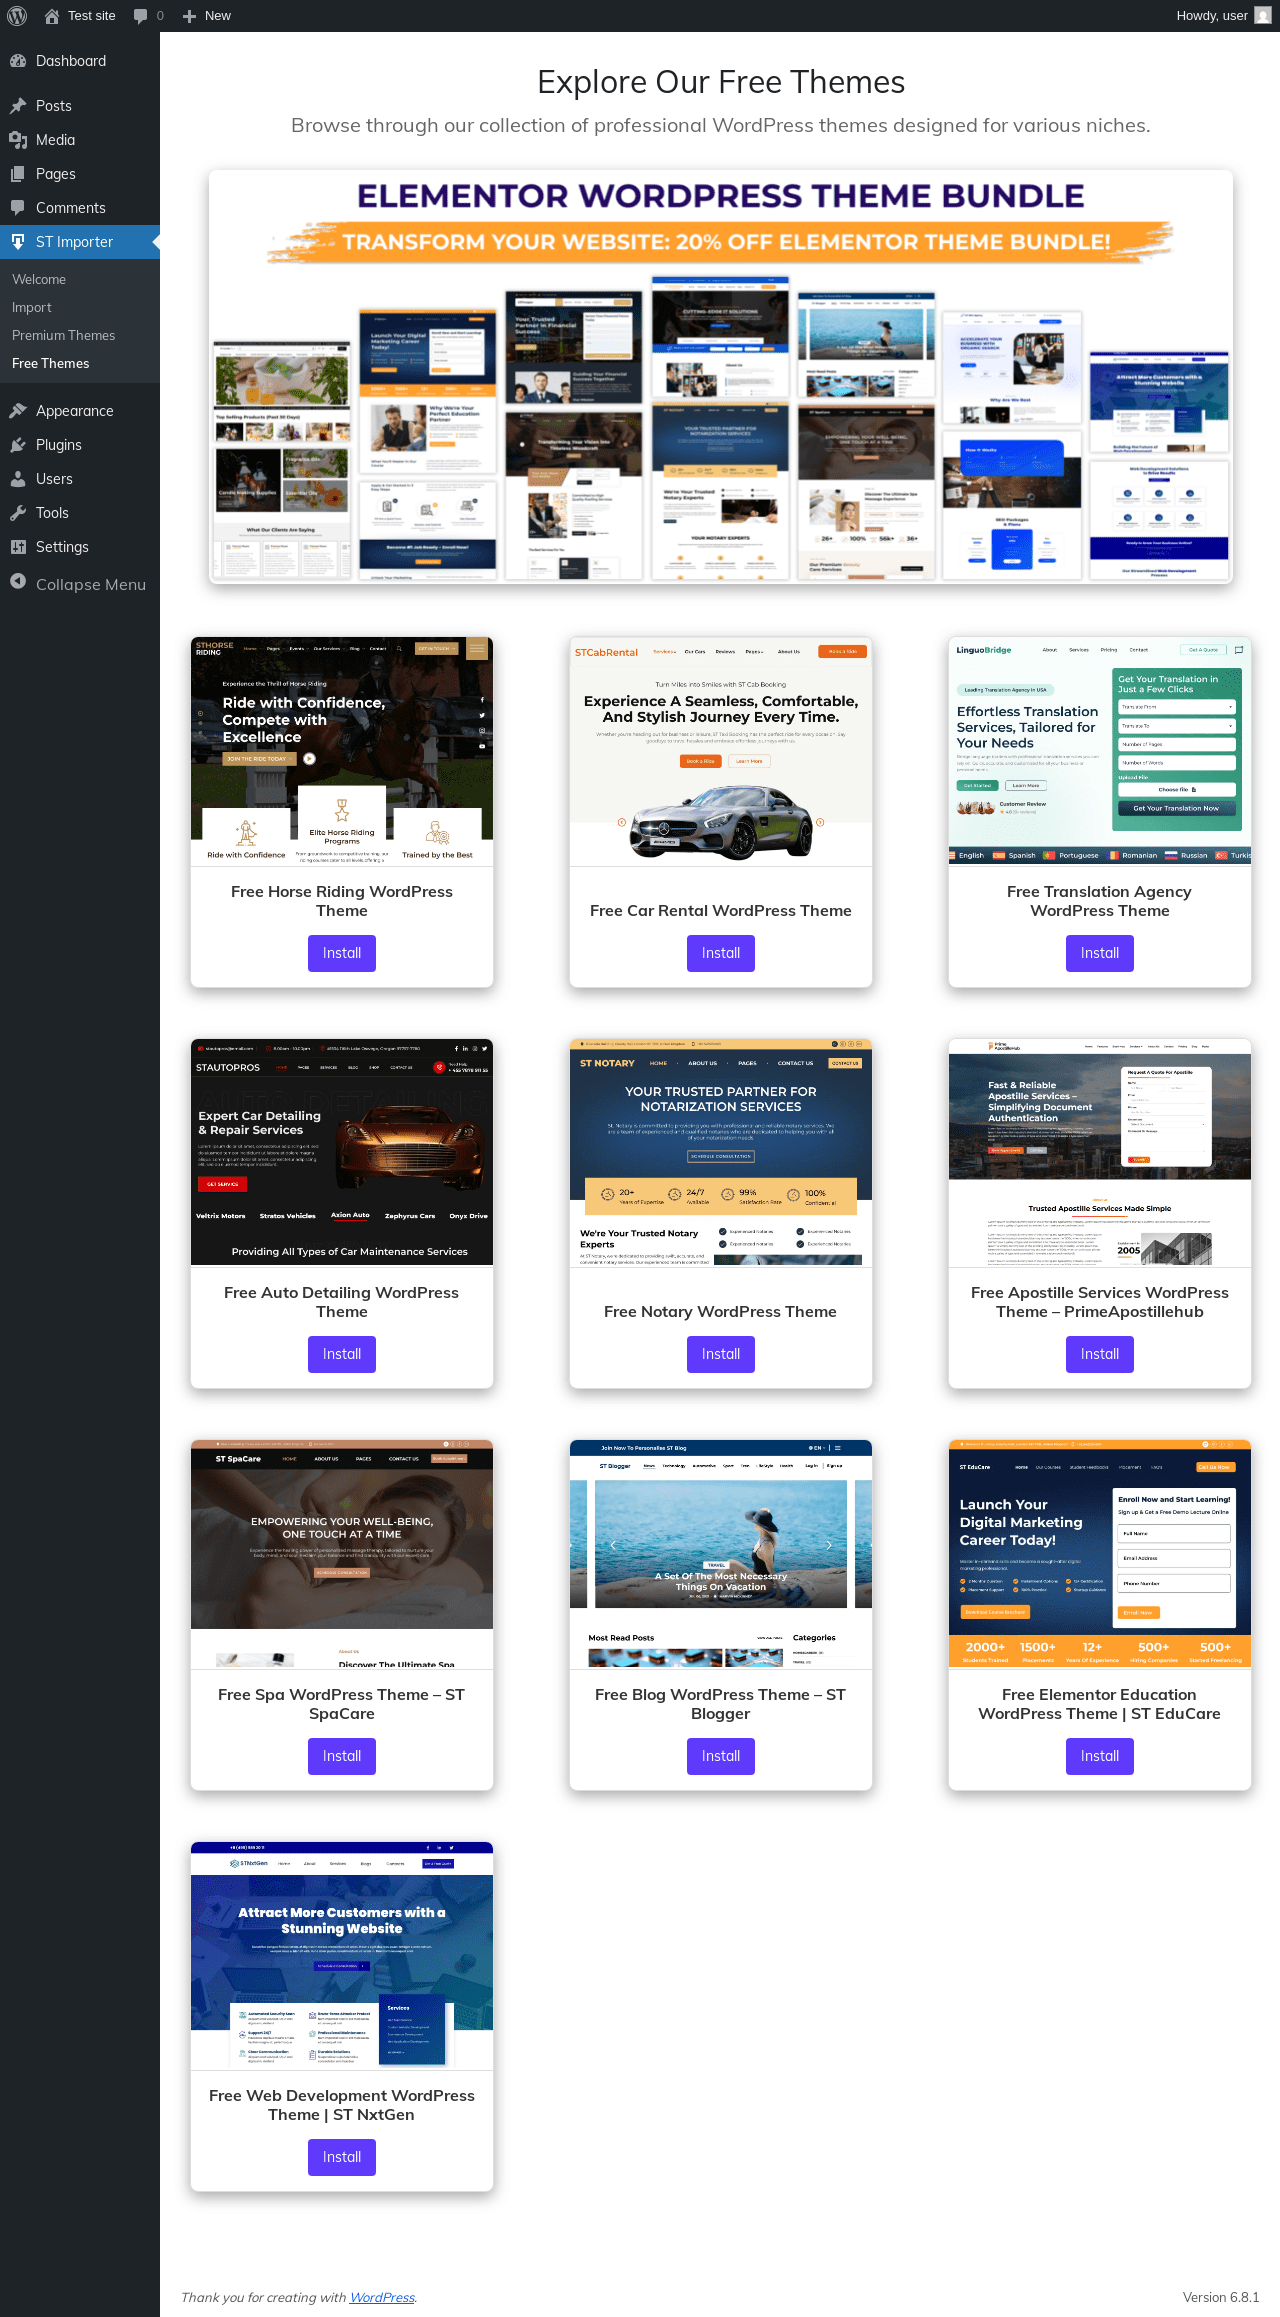The width and height of the screenshot is (1280, 2317).
Task: Open the Howdy, user account menu
Action: [x=1224, y=16]
